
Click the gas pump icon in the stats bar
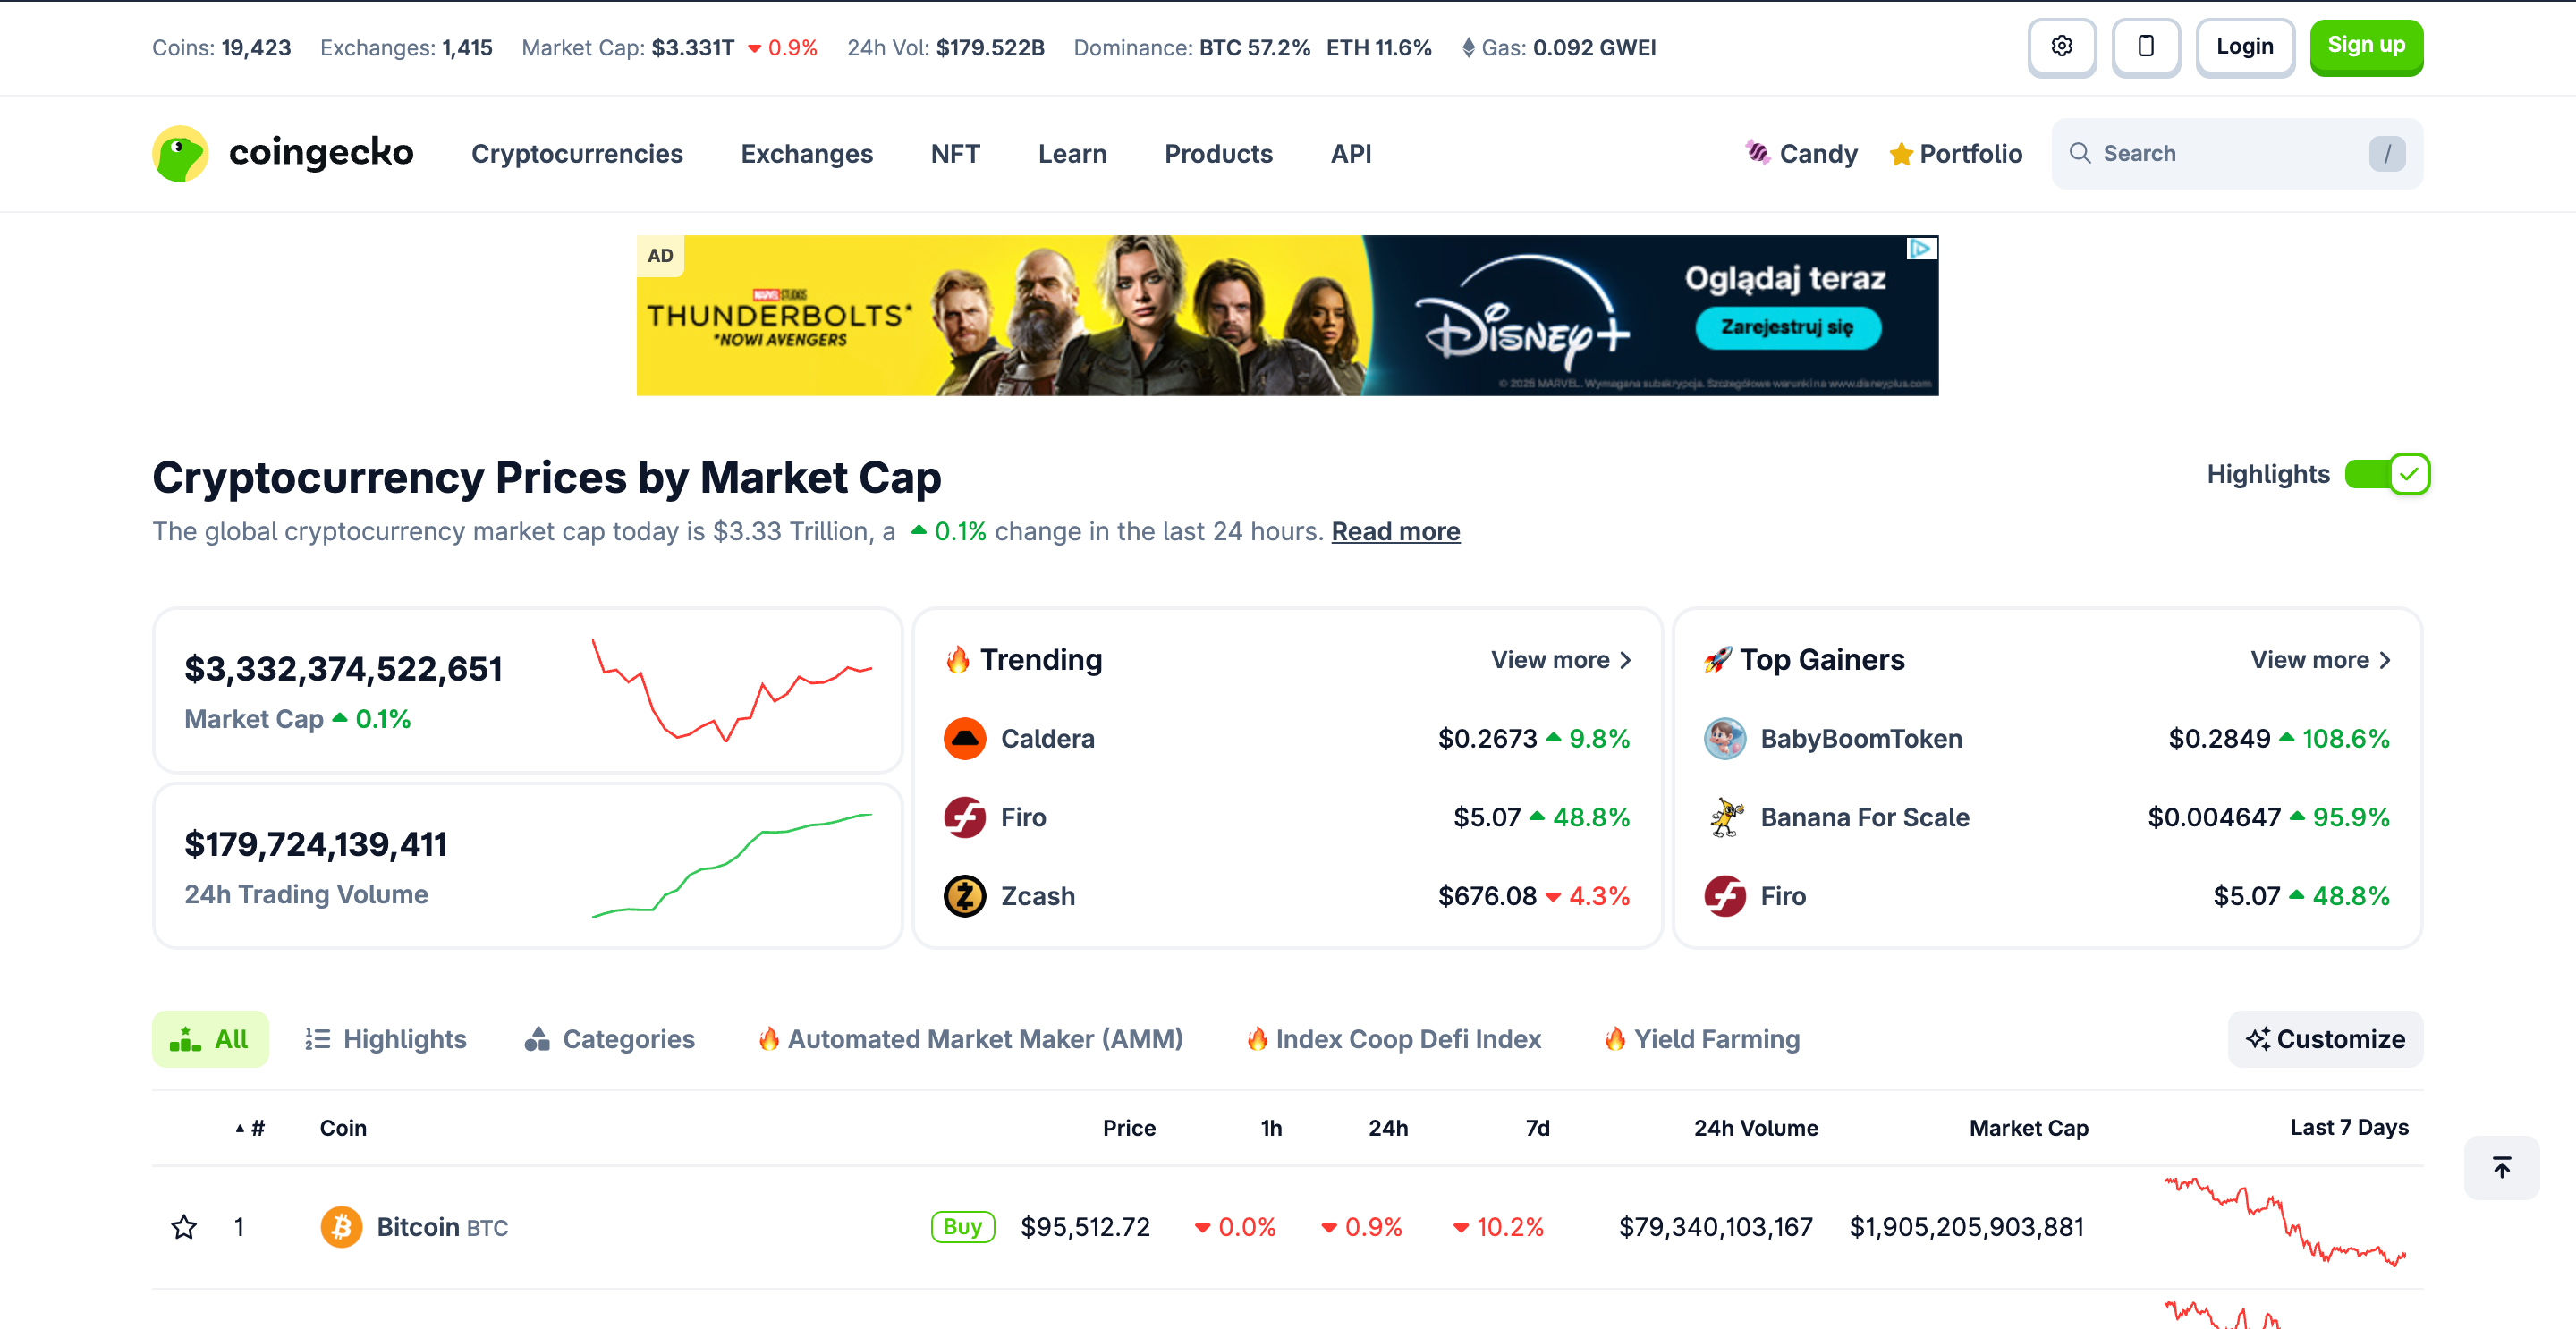click(1468, 47)
